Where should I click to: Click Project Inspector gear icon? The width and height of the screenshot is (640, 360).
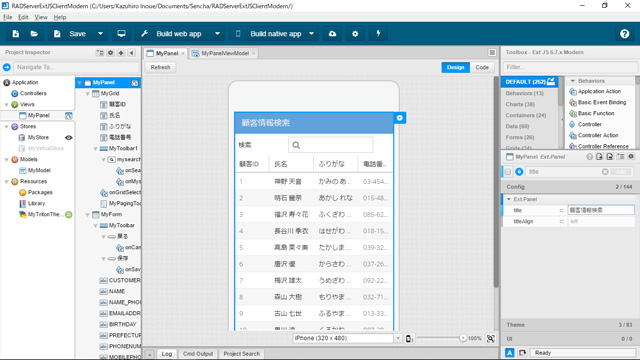coord(111,53)
